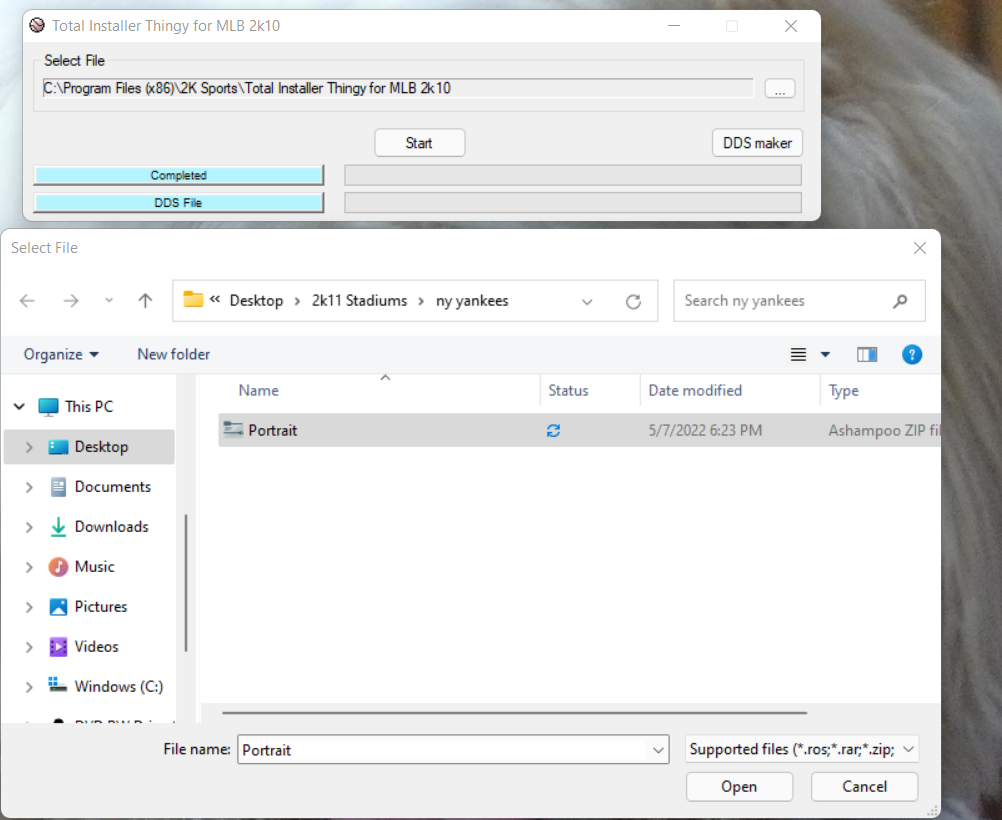
Task: Go back in the file dialog
Action: click(27, 300)
